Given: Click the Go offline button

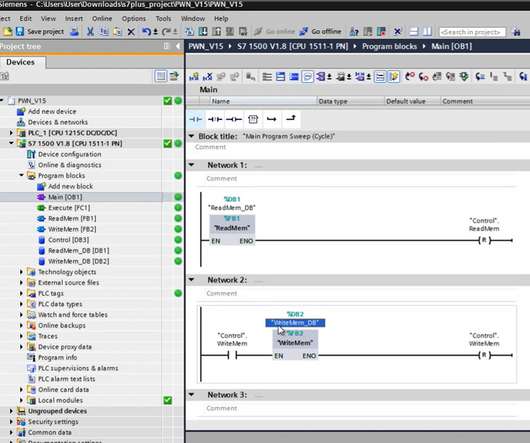Looking at the screenshot, I should pyautogui.click(x=320, y=32).
